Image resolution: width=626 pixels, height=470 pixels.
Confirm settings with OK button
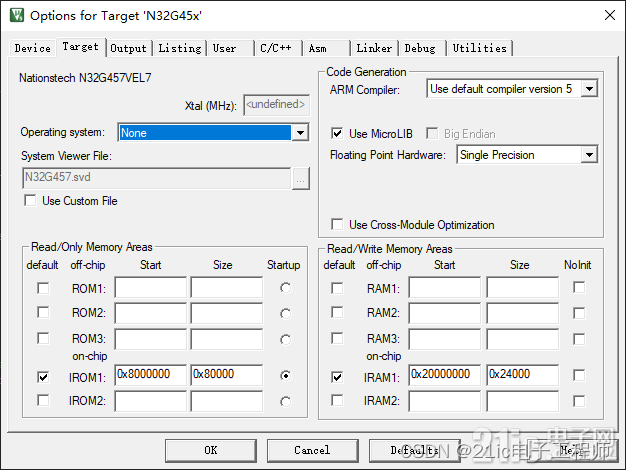coord(211,450)
